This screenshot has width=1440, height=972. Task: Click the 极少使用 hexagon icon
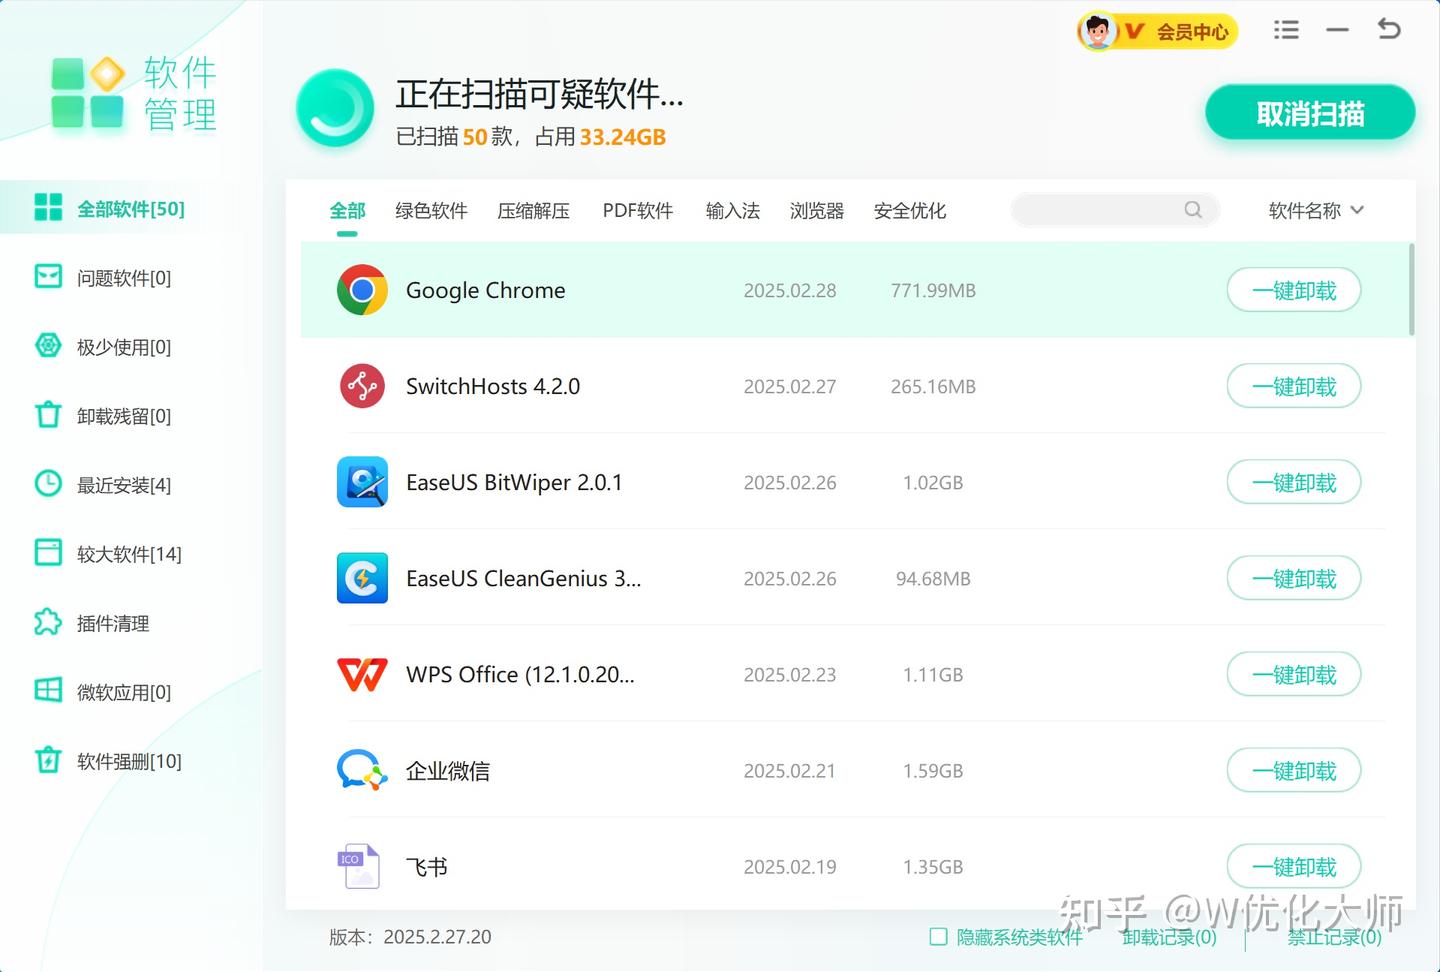tap(48, 345)
